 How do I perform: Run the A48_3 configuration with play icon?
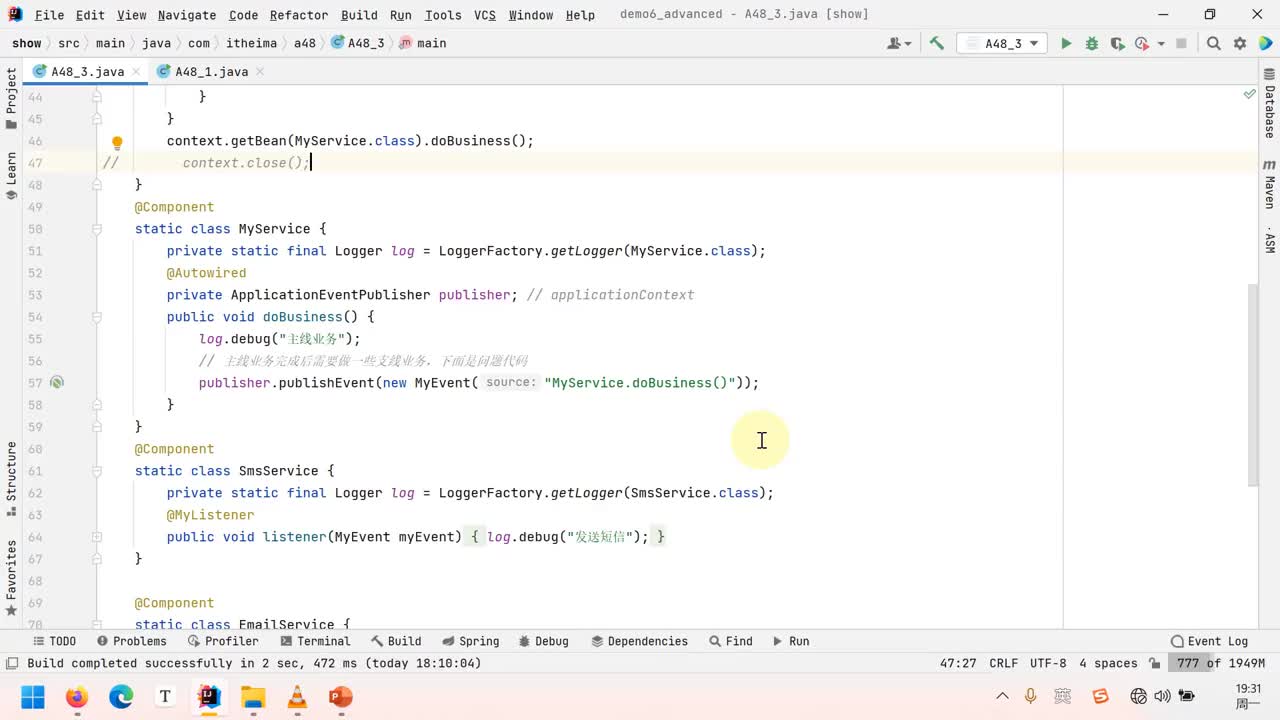[1066, 43]
